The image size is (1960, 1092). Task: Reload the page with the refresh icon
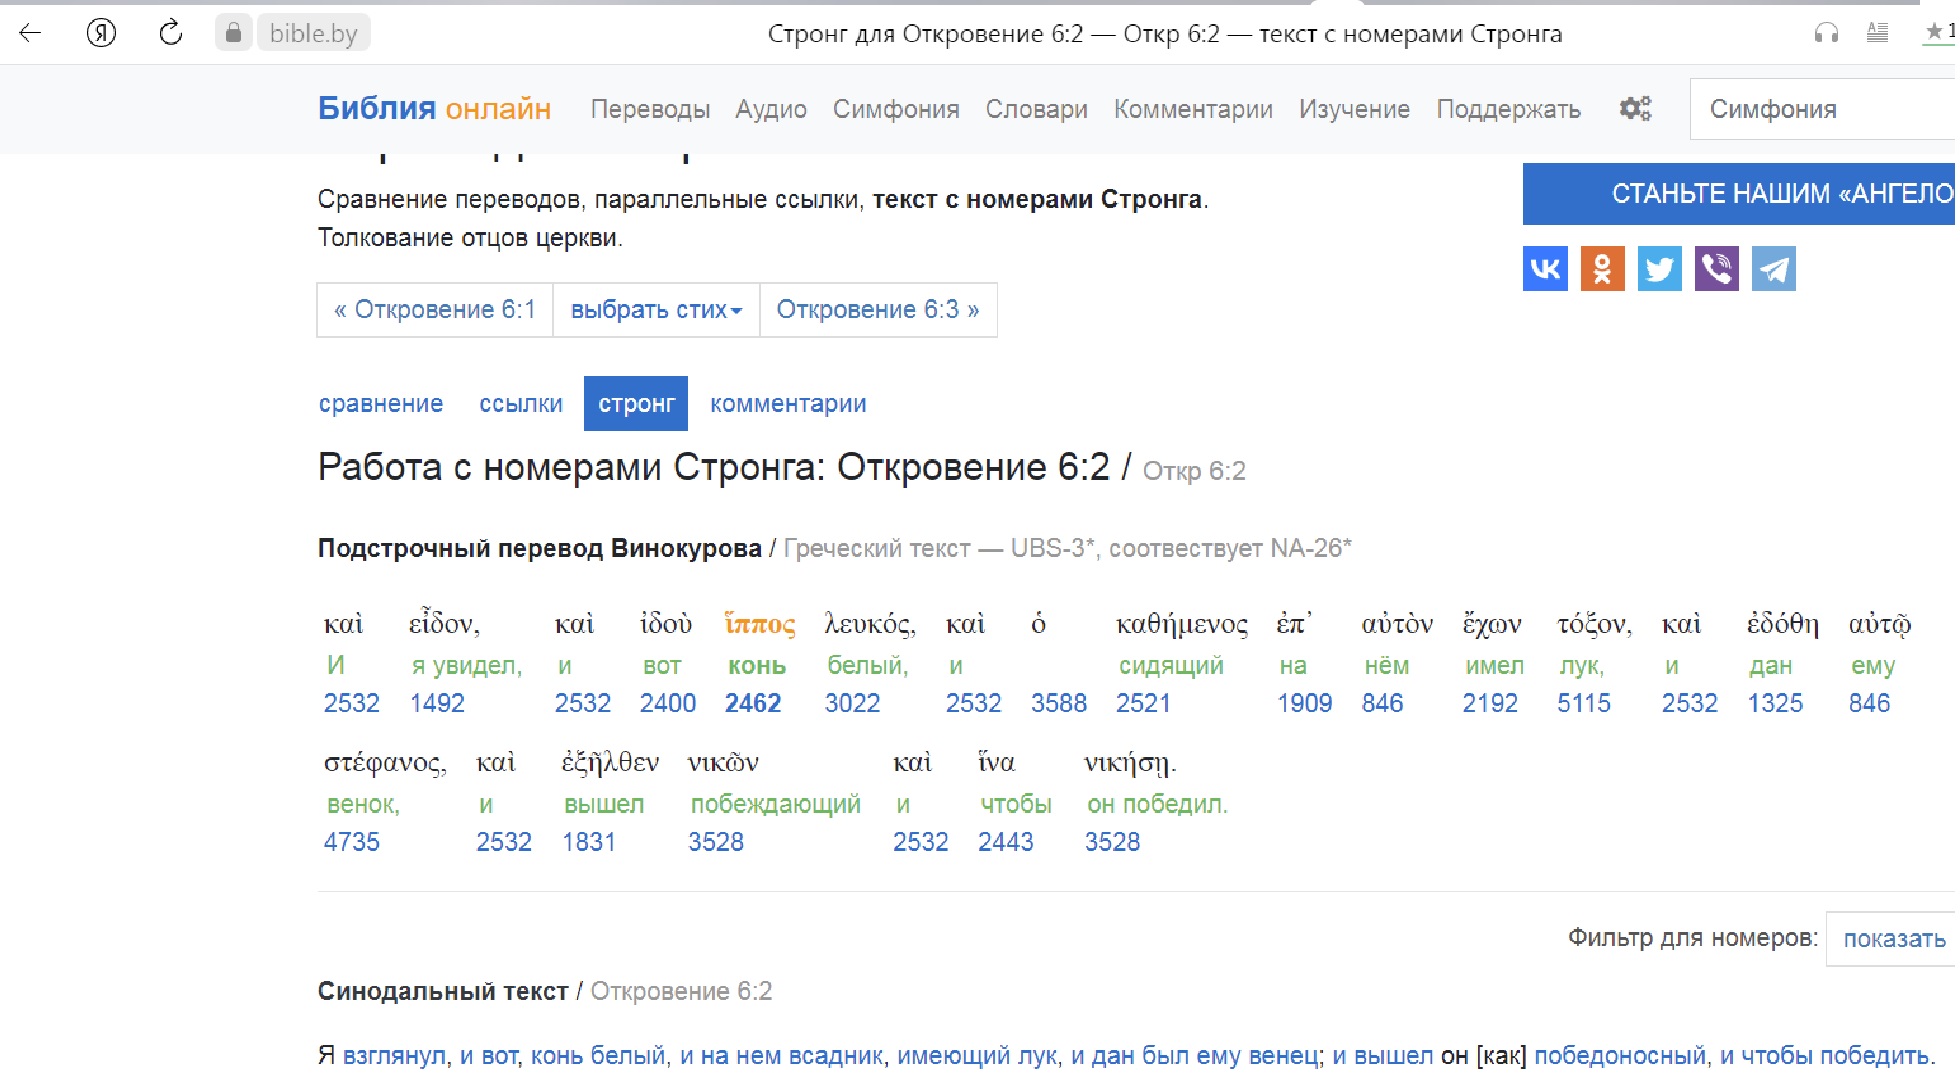pyautogui.click(x=171, y=33)
